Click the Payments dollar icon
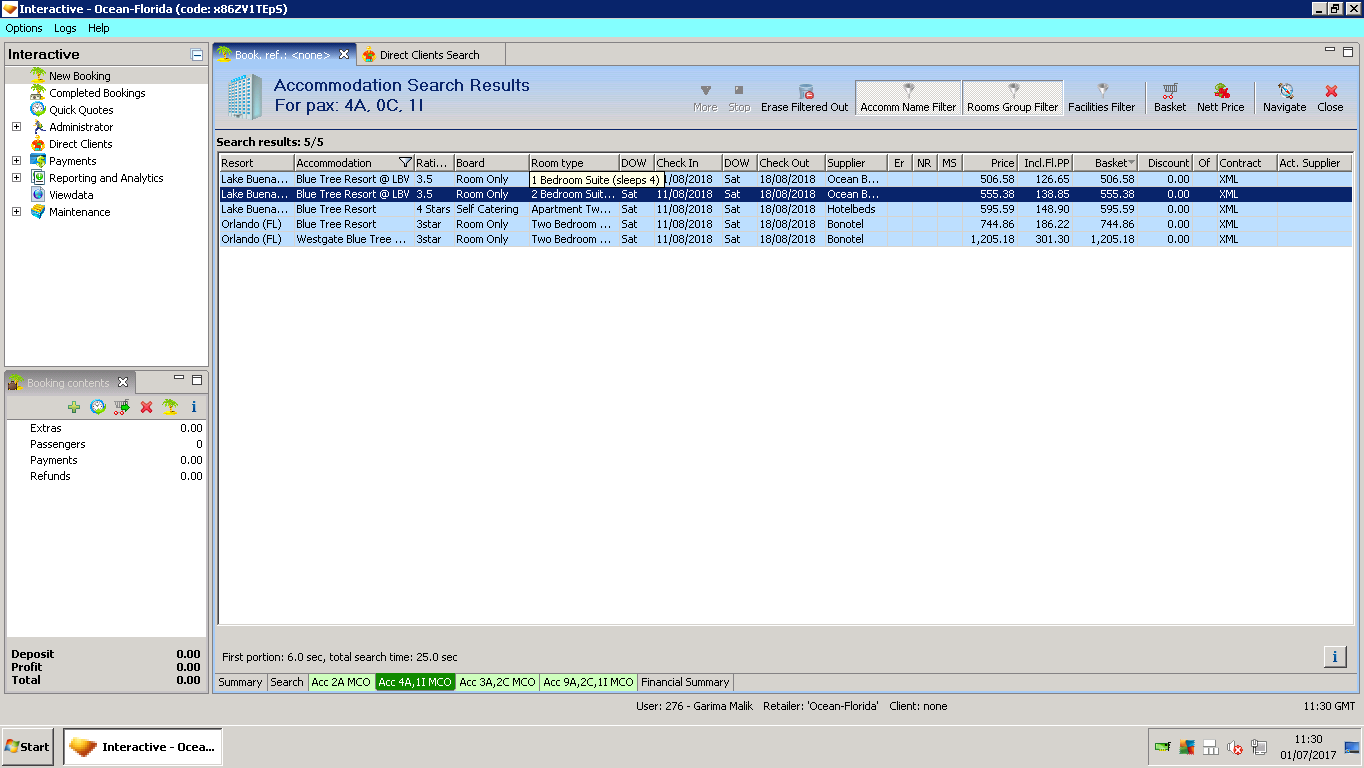 tap(38, 161)
